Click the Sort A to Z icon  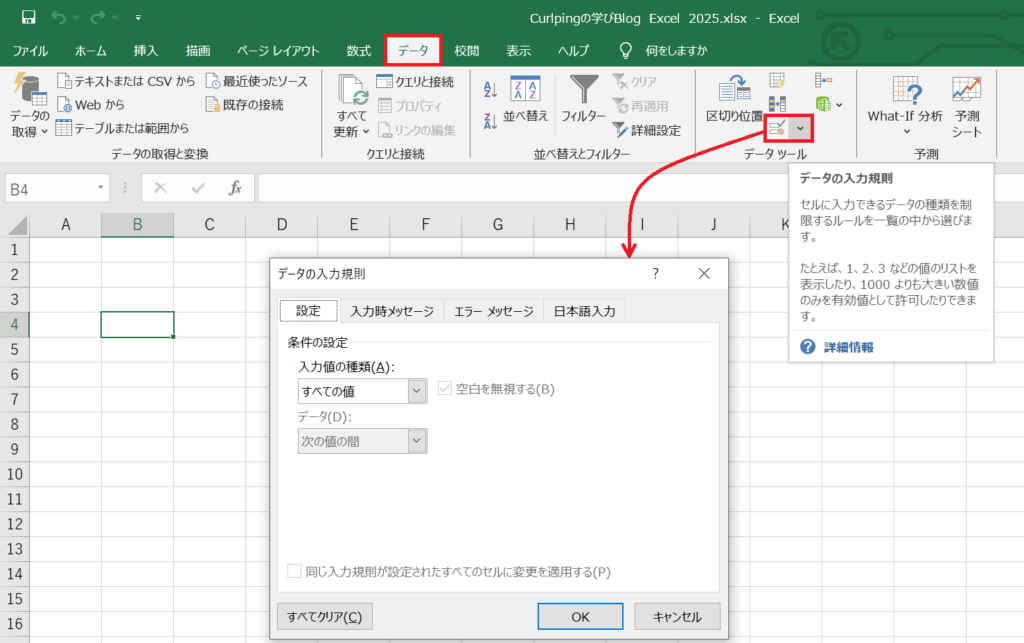[x=490, y=90]
